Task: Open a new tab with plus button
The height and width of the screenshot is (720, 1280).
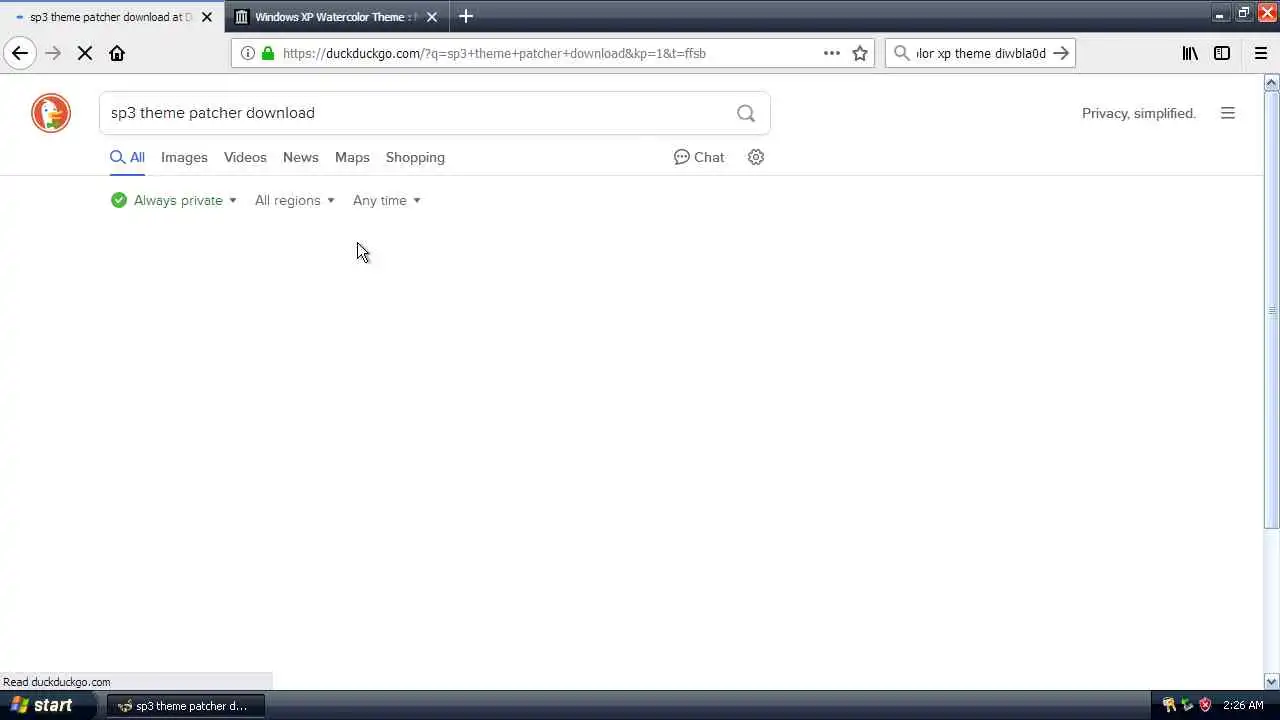Action: (466, 16)
